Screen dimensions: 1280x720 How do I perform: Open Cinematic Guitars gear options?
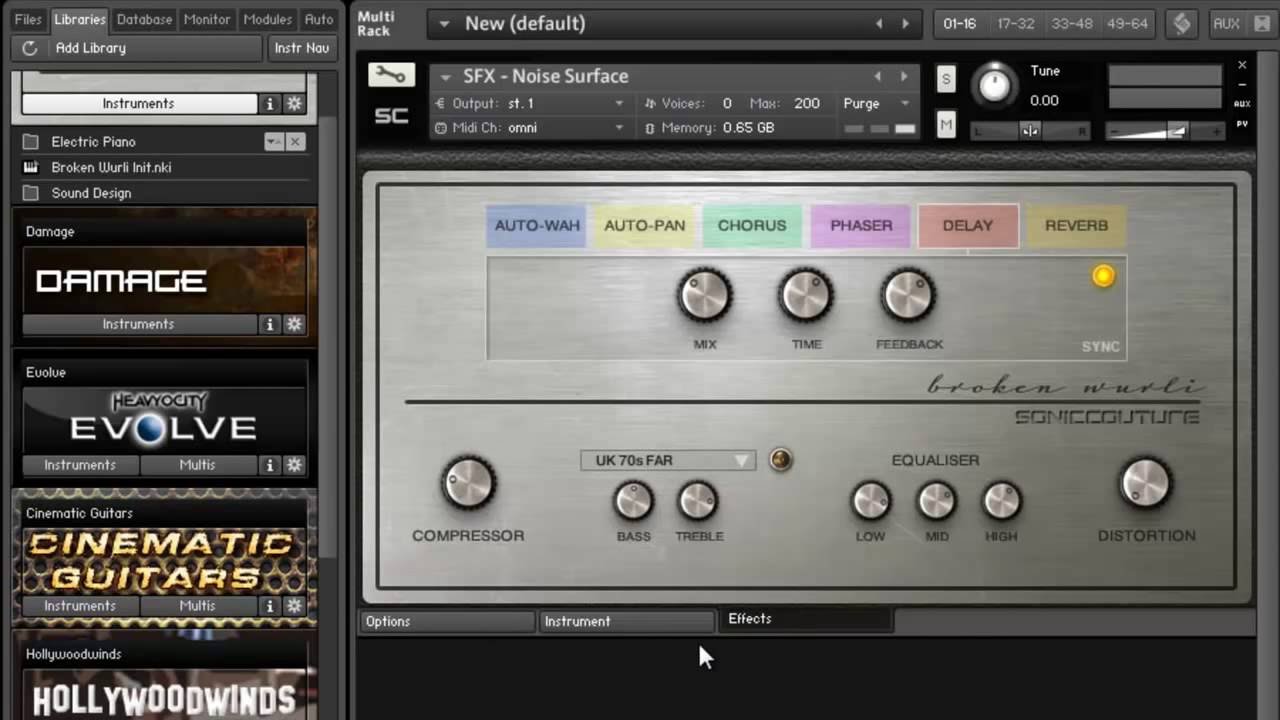[x=294, y=606]
